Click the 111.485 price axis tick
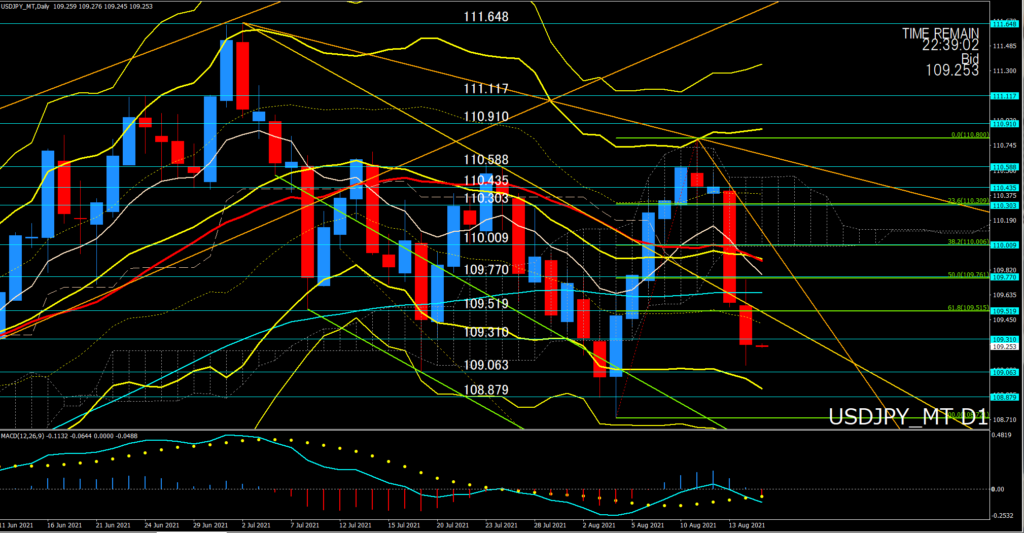This screenshot has width=1024, height=533. pyautogui.click(x=1004, y=46)
